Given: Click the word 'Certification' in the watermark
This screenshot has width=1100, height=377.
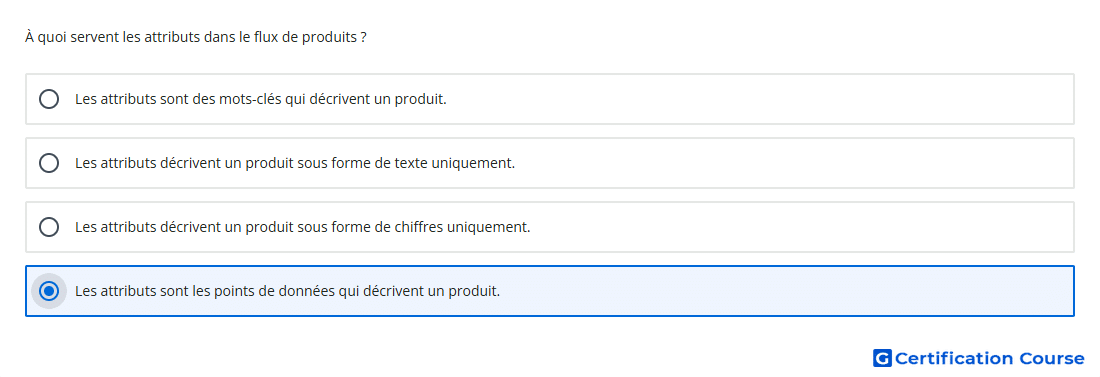Looking at the screenshot, I should coord(954,358).
